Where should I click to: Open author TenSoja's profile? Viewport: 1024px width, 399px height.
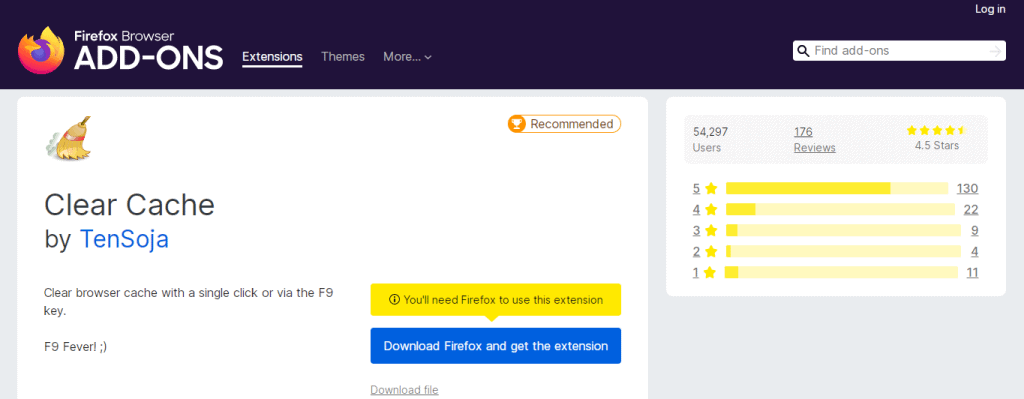click(124, 239)
